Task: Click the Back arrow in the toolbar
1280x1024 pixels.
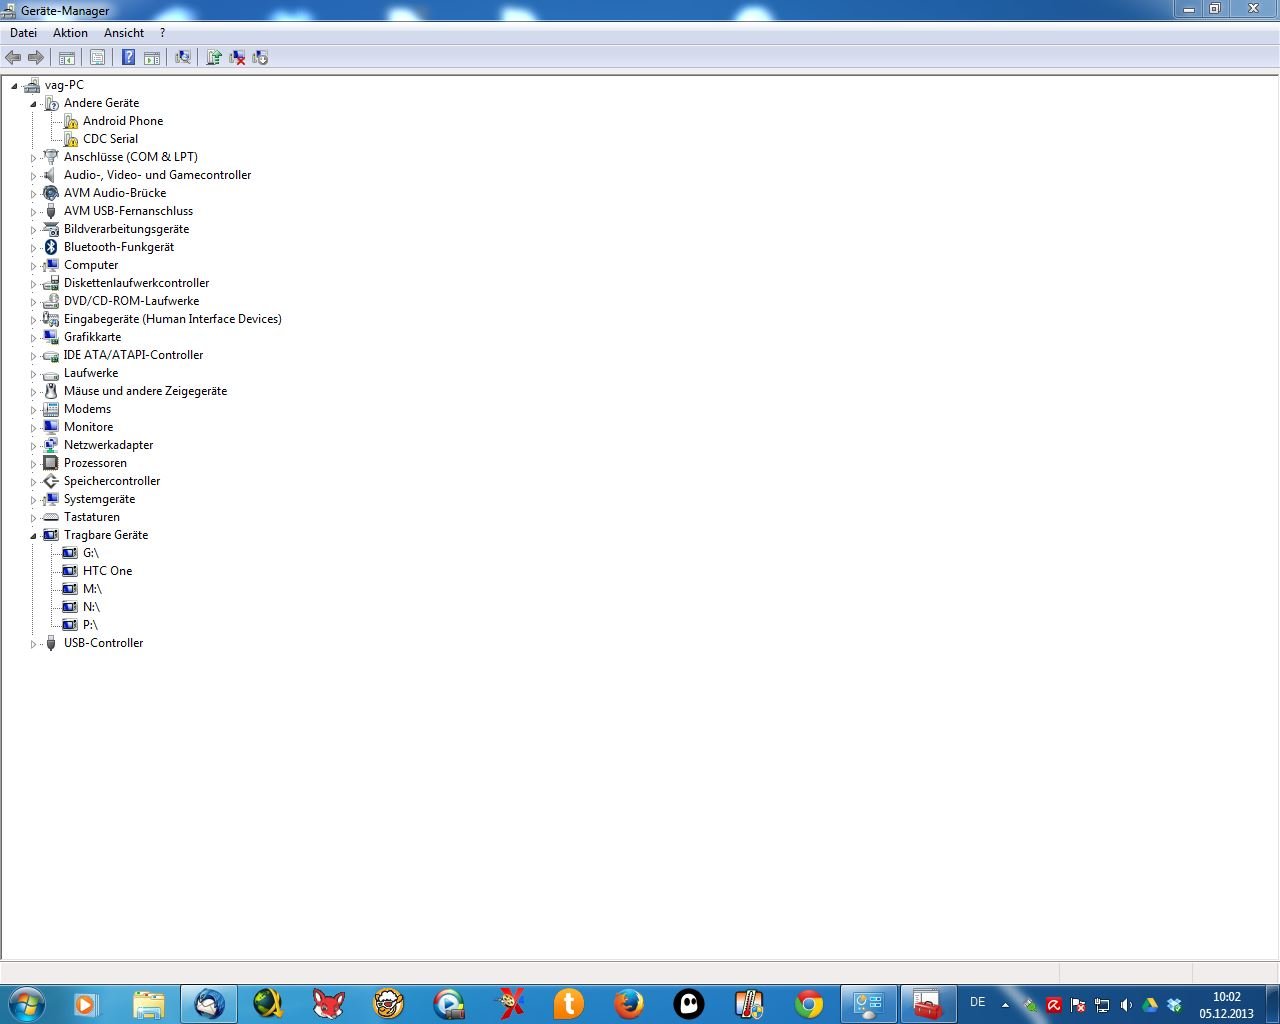Action: coord(13,58)
